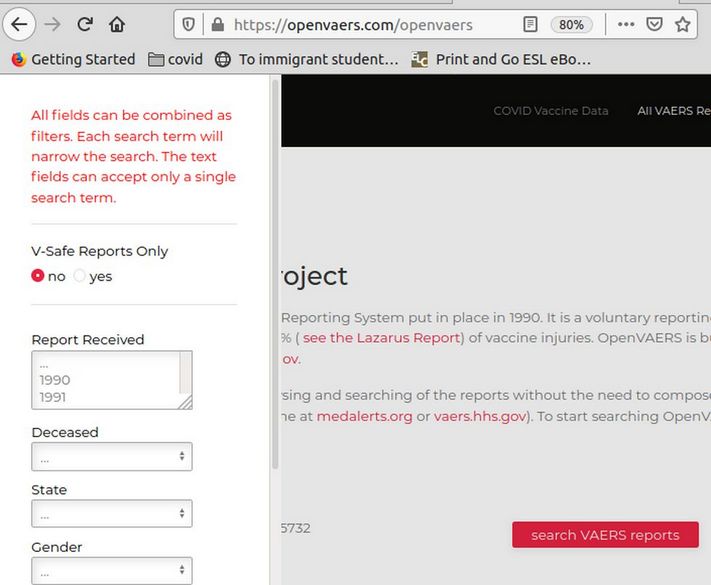Open the browser home page icon
Screen dimensions: 711x585
pos(117,24)
